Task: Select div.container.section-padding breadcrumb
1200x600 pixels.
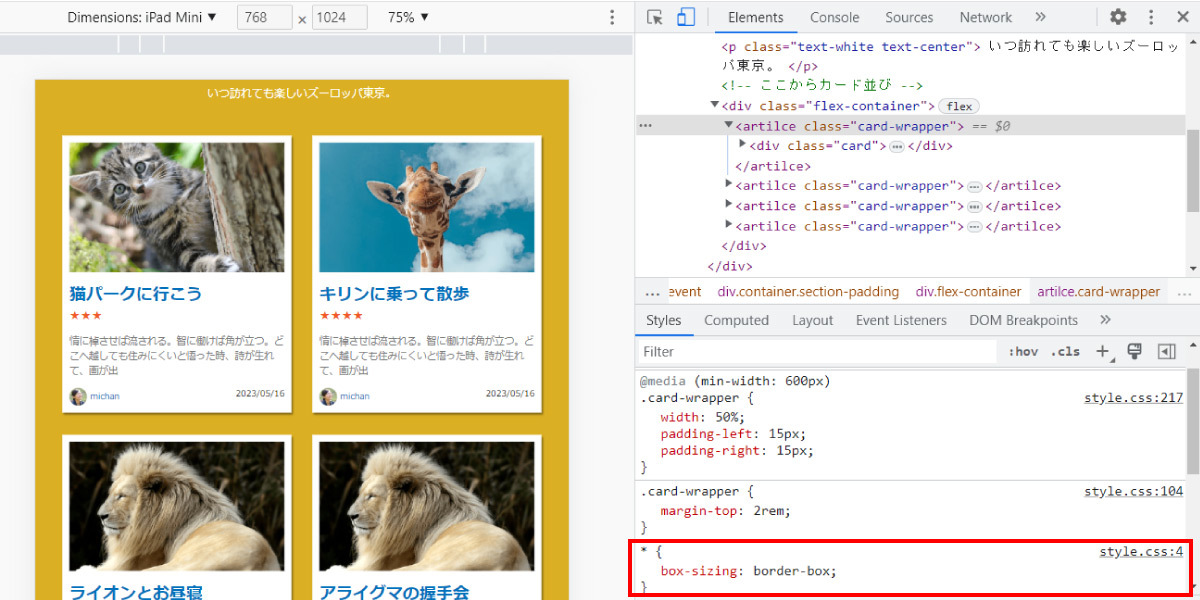Action: pyautogui.click(x=808, y=292)
